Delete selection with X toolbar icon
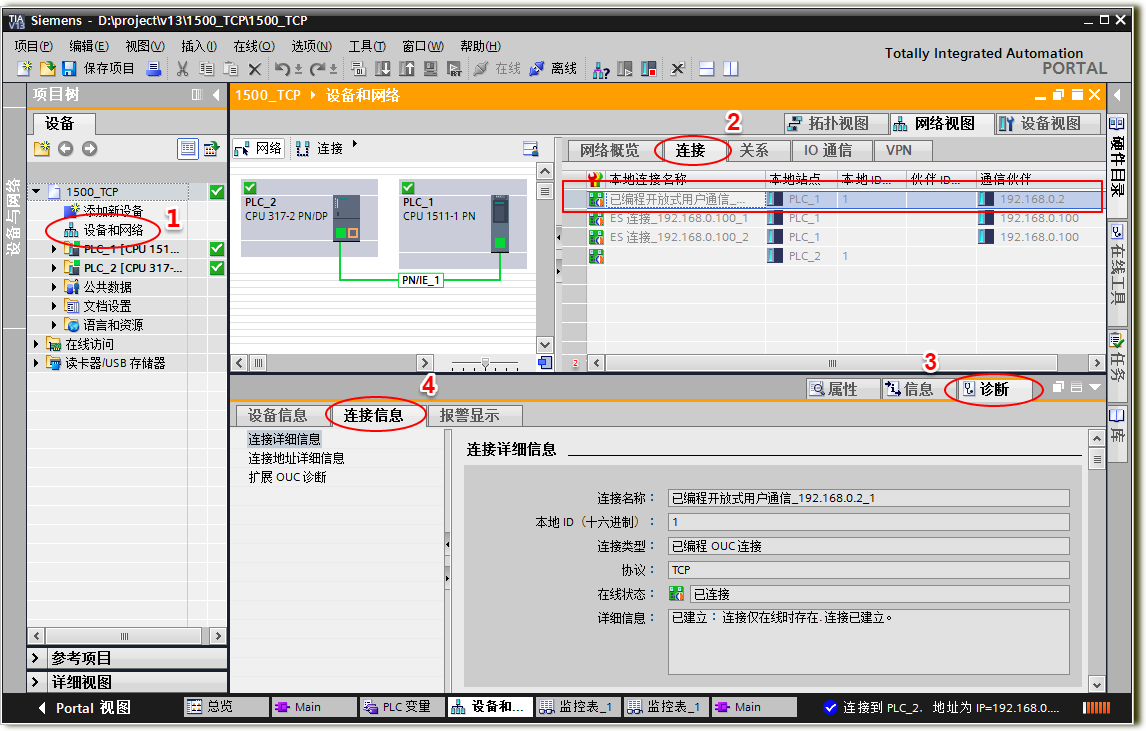The height and width of the screenshot is (731, 1146). coord(254,69)
